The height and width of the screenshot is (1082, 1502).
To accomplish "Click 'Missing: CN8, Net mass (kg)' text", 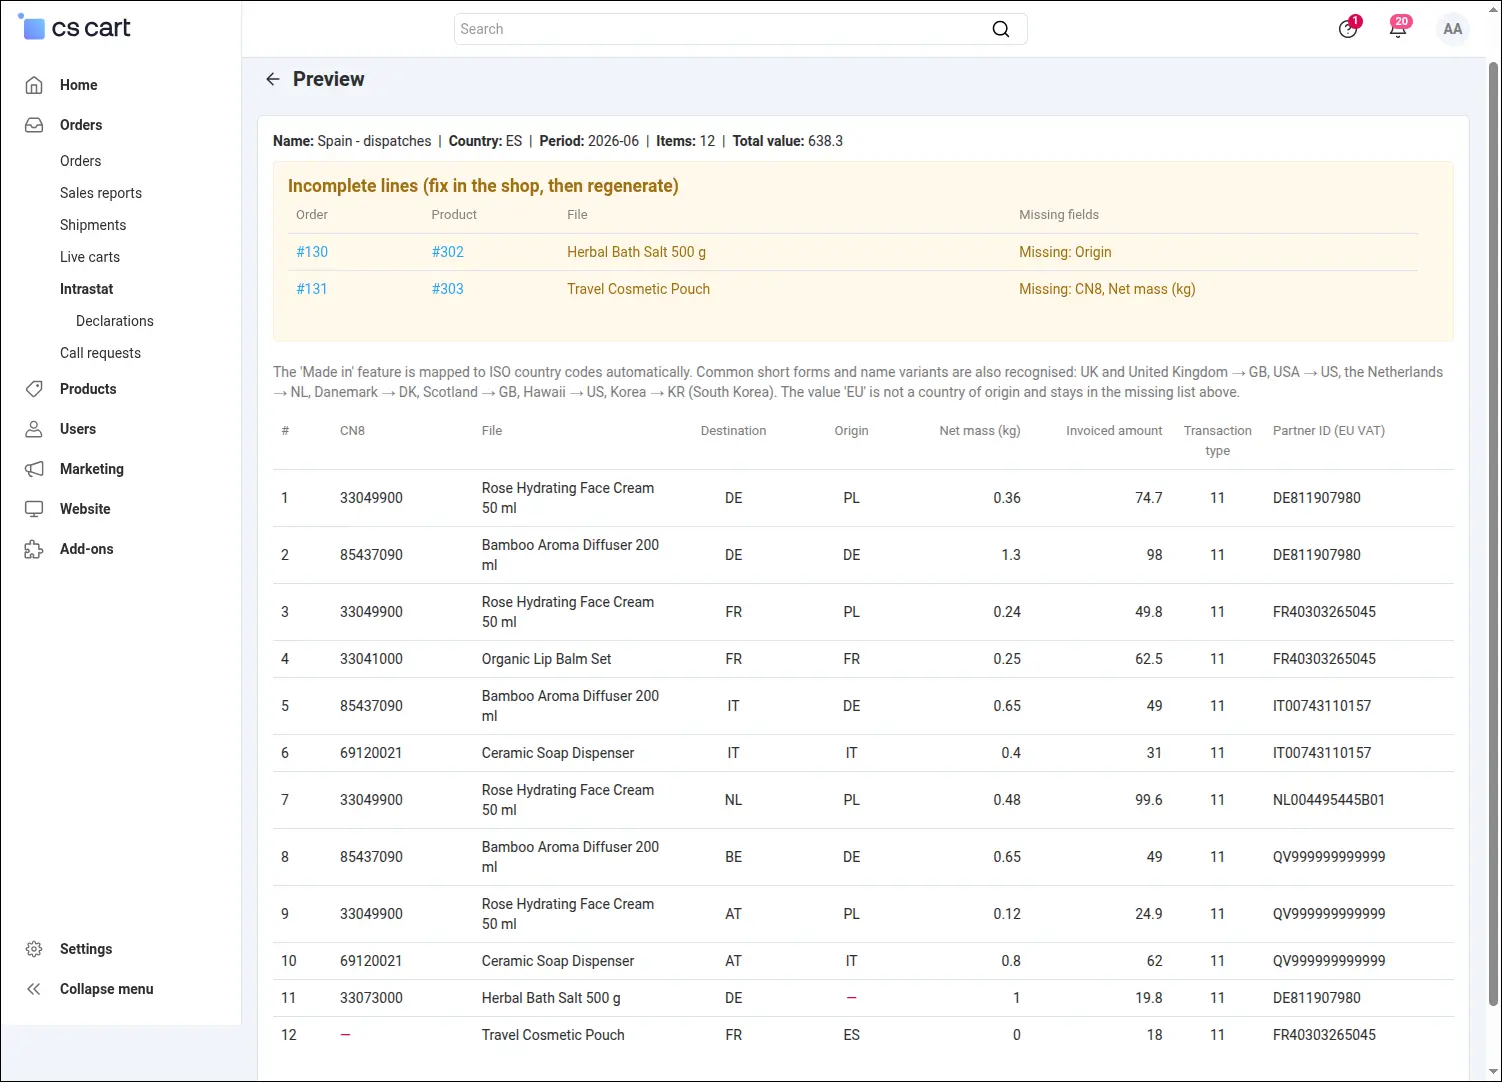I will (1107, 289).
